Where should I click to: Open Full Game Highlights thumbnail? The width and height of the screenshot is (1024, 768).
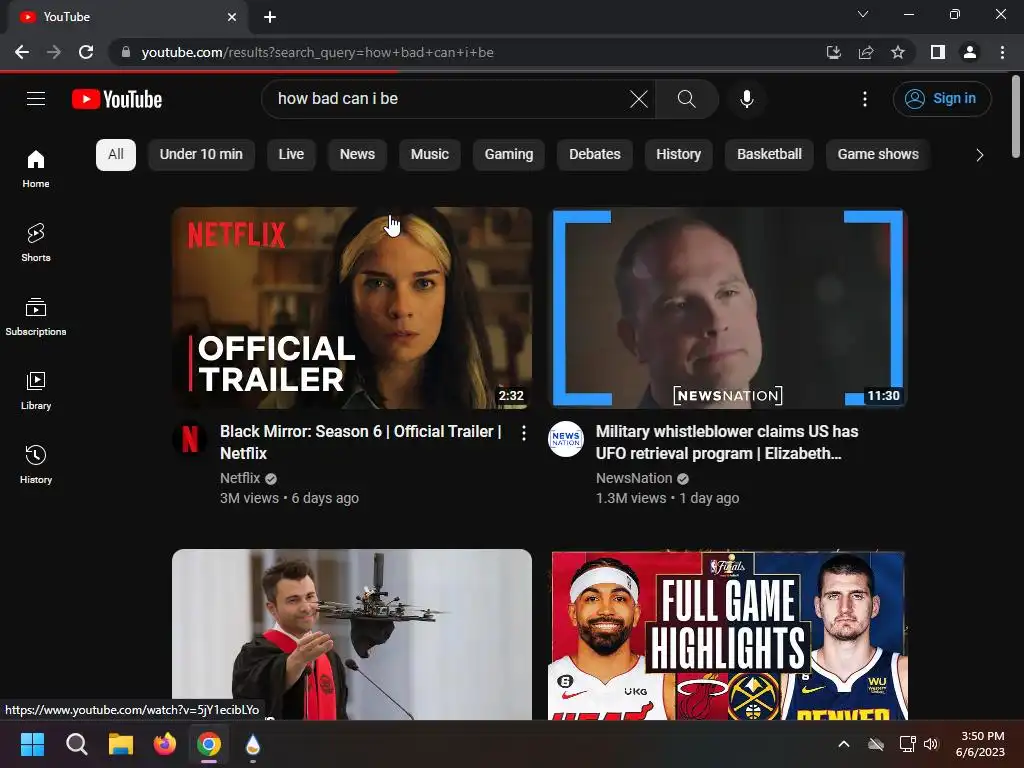coord(728,634)
